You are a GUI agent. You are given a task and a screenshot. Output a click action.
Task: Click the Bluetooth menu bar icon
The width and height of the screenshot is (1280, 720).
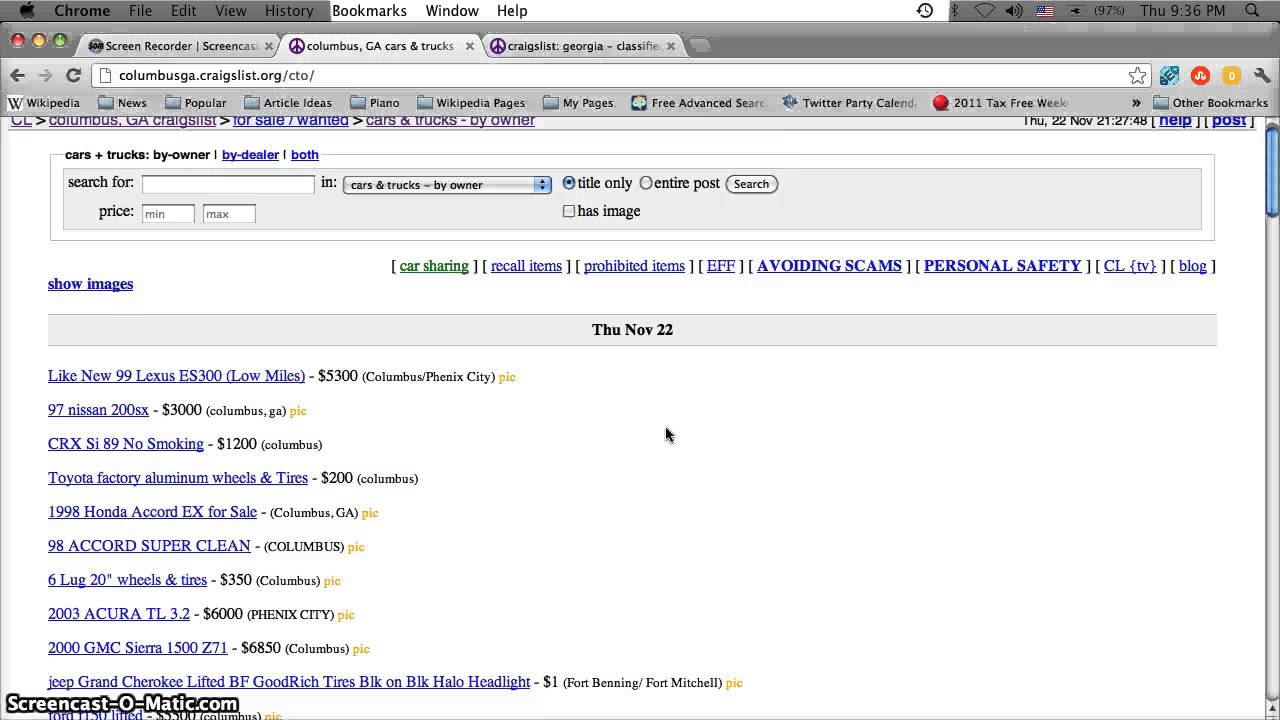click(x=955, y=10)
